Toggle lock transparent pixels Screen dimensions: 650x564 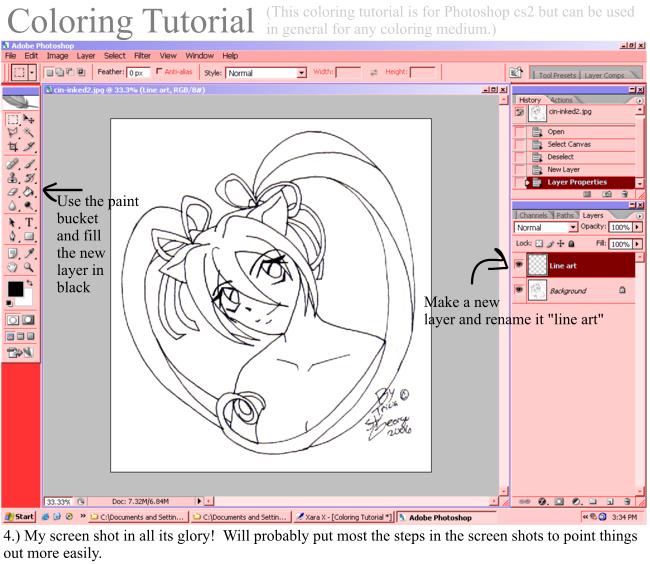539,244
